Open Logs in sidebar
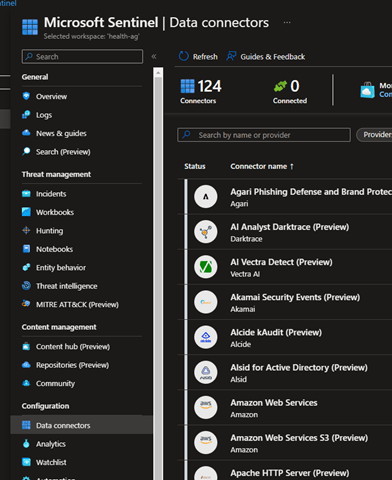Image resolution: width=392 pixels, height=480 pixels. pos(44,115)
